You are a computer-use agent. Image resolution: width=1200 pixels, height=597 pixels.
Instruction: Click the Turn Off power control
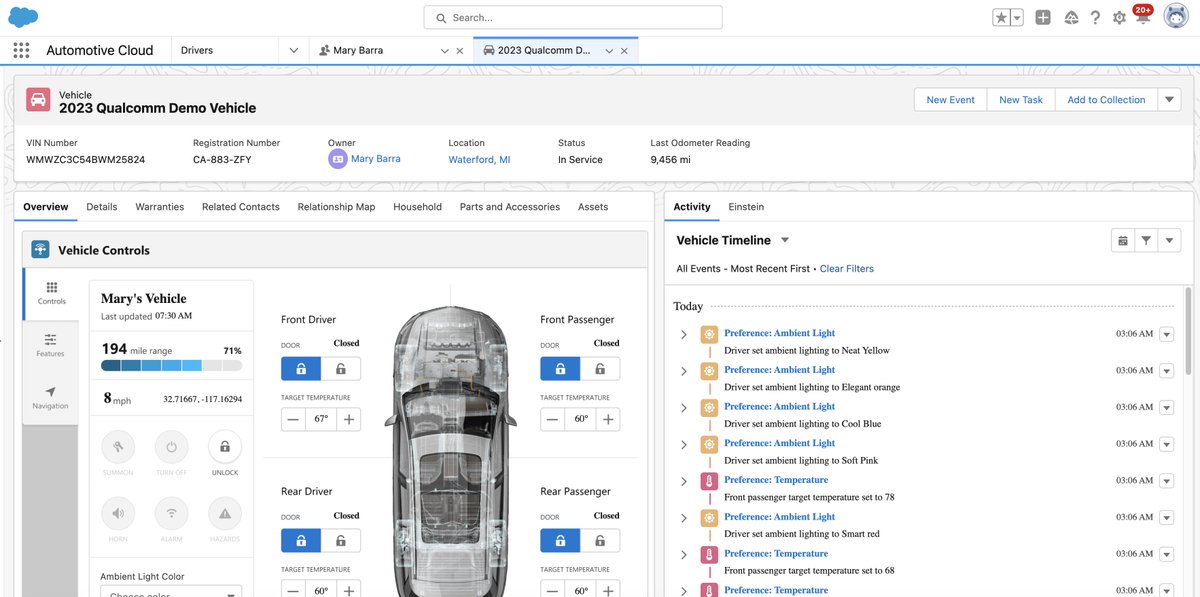(171, 448)
